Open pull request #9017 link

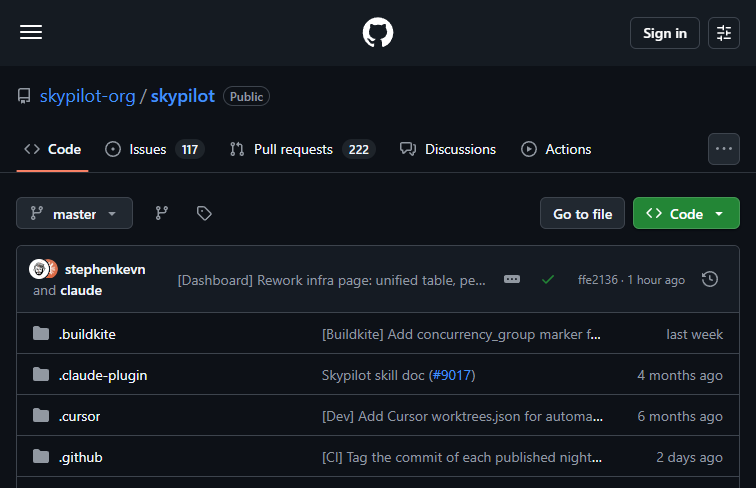[452, 375]
